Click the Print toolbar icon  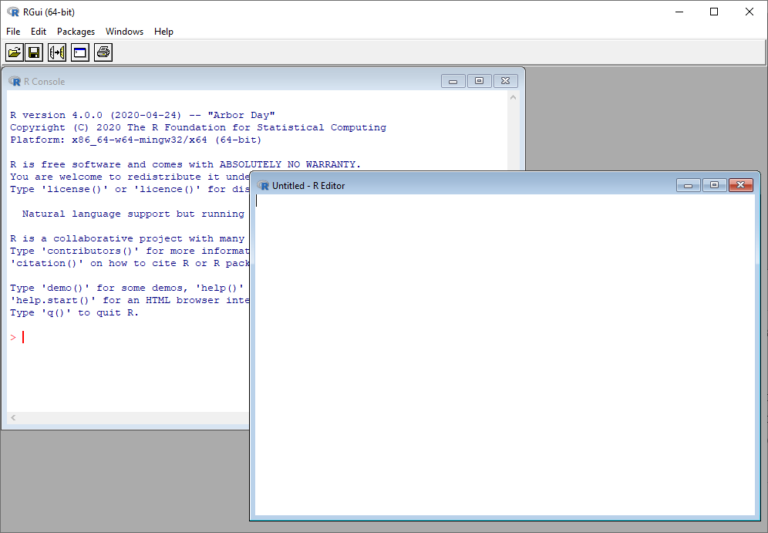coord(103,52)
